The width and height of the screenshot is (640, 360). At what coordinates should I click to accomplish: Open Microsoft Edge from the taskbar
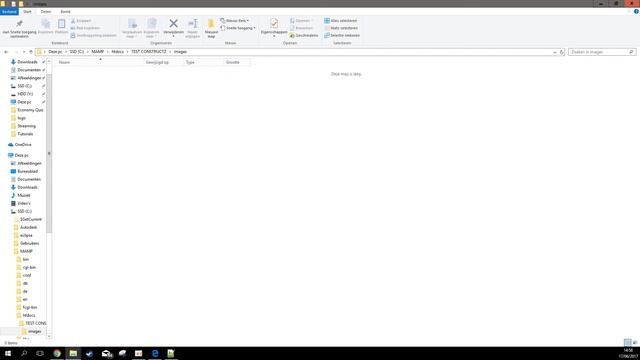click(155, 353)
